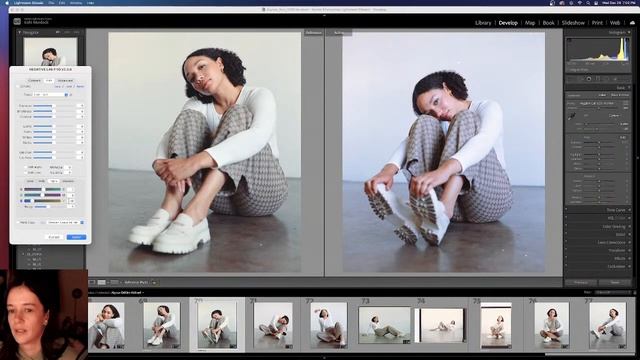
Task: Switch to Loupe view icon in toolbar
Action: [92, 282]
